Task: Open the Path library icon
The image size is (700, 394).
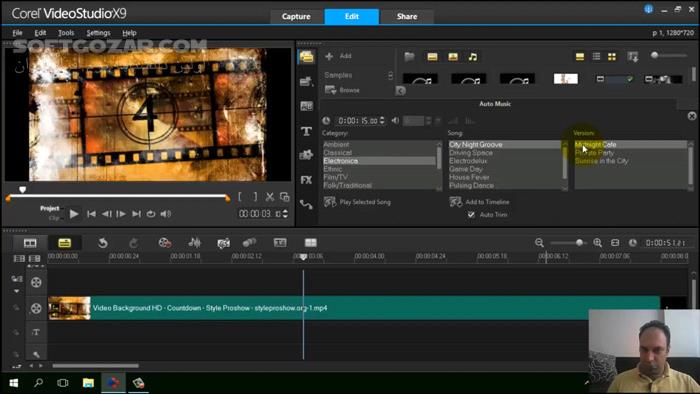Action: click(x=307, y=205)
